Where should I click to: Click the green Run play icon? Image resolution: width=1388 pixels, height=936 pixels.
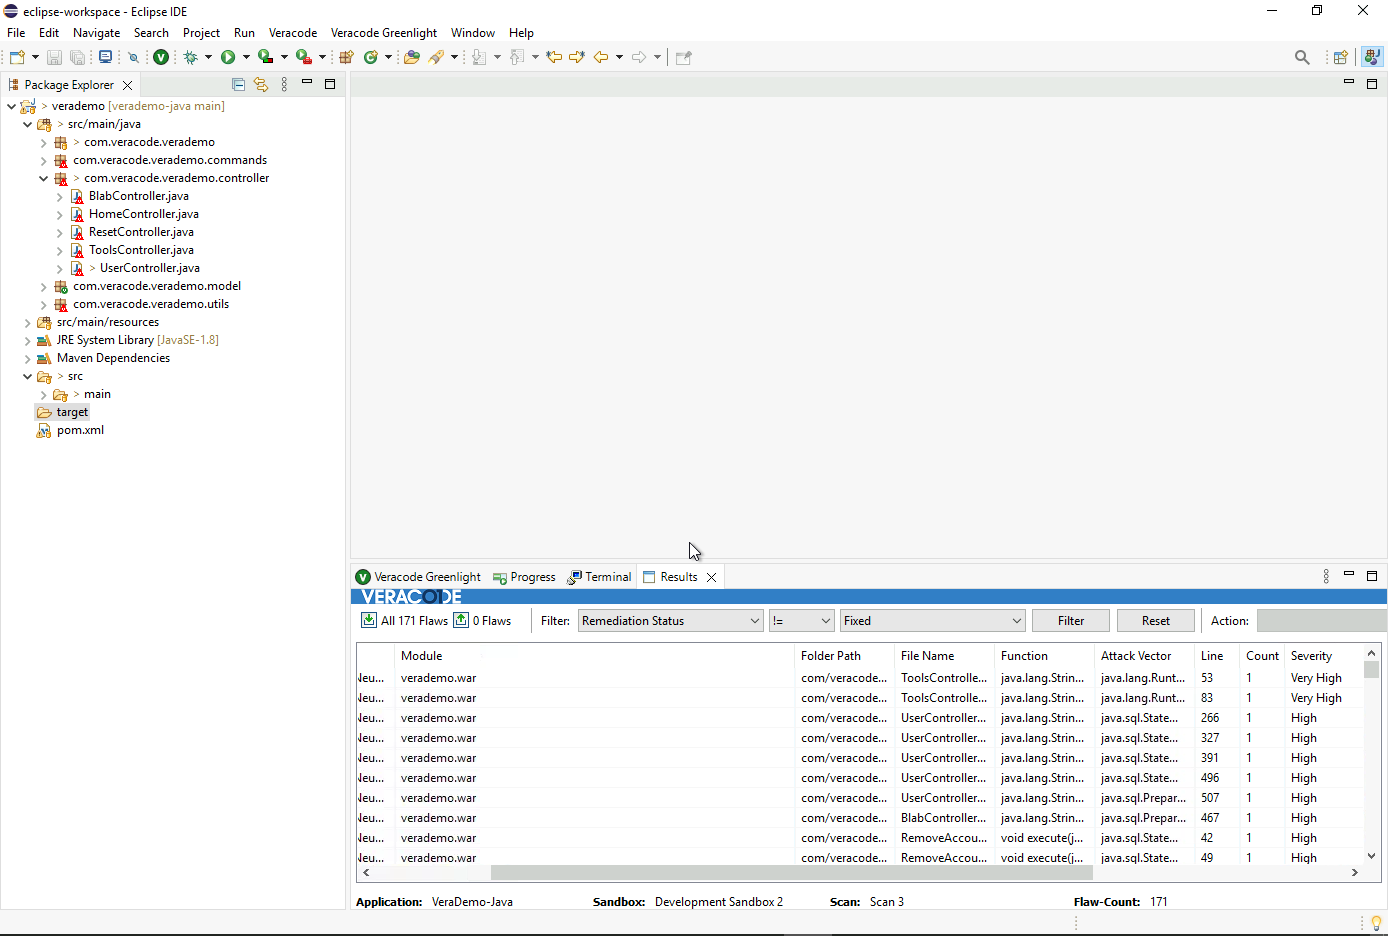pyautogui.click(x=228, y=57)
